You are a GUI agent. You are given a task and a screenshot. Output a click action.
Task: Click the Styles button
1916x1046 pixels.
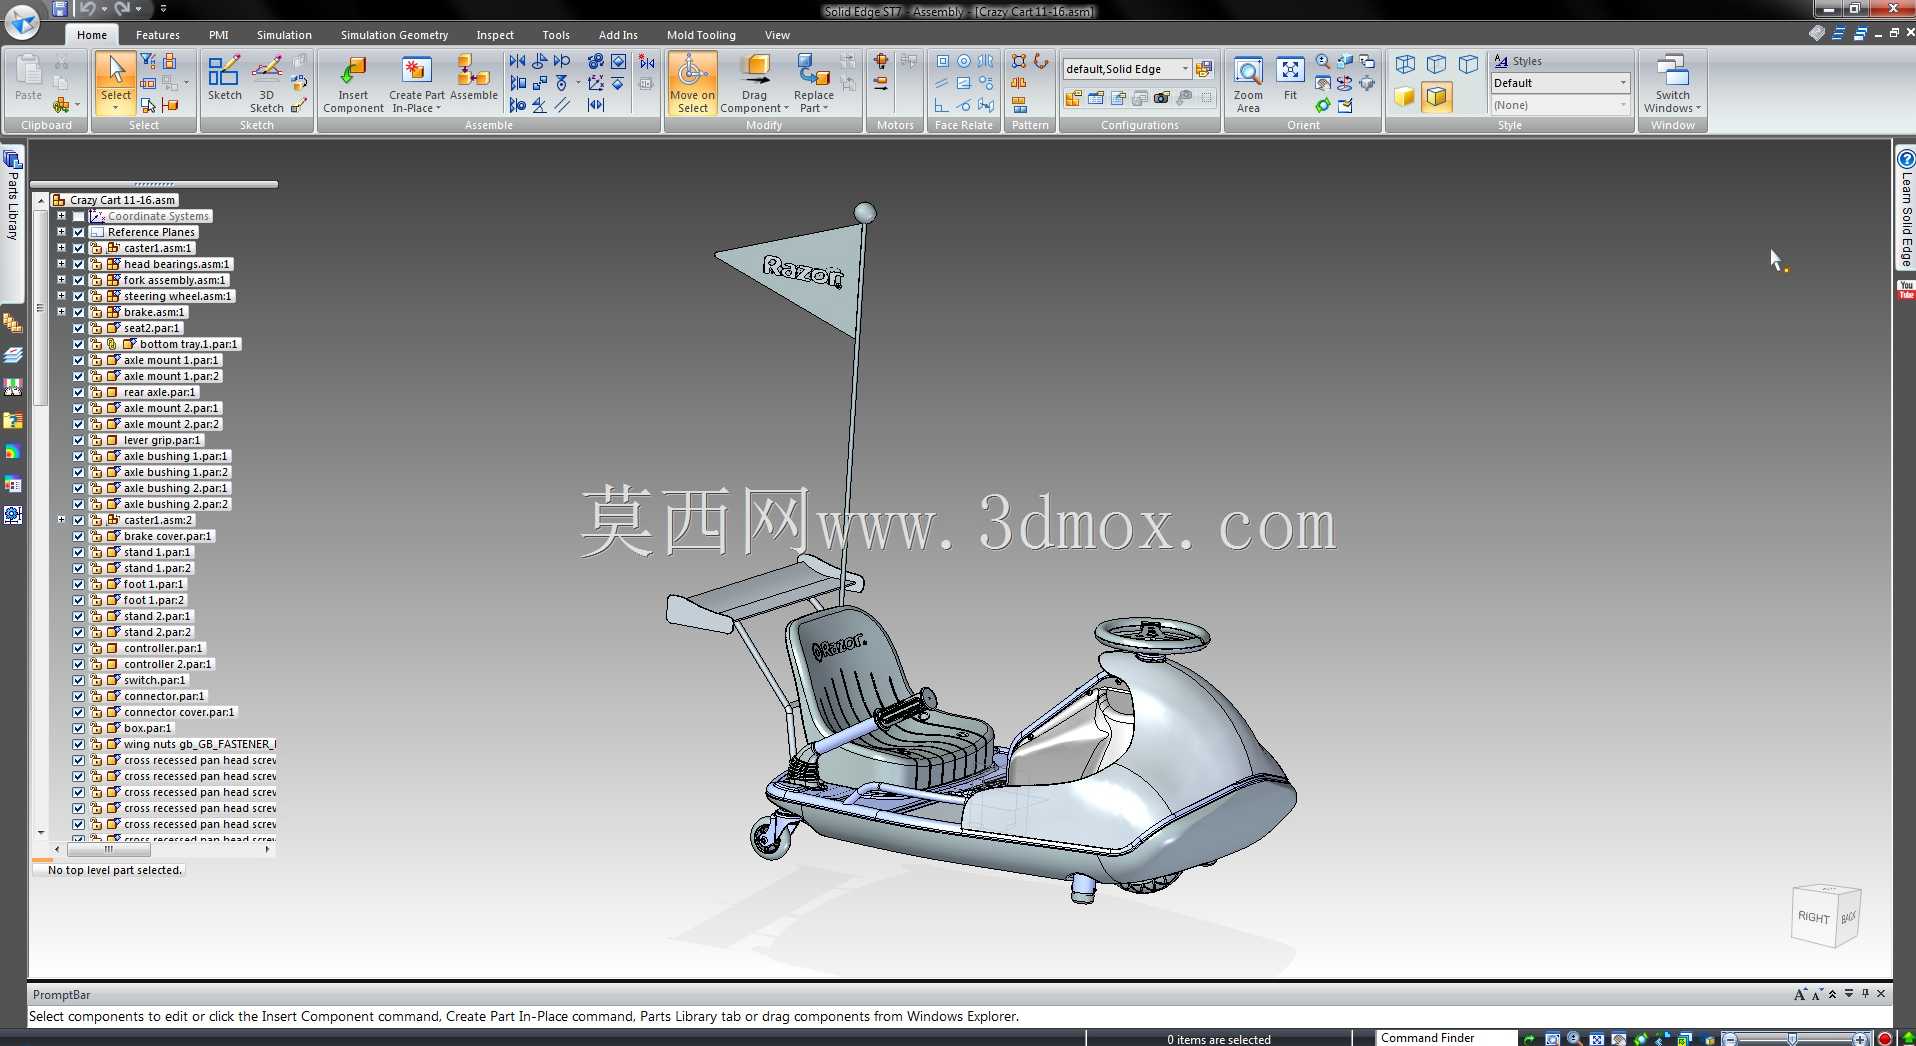(1518, 61)
